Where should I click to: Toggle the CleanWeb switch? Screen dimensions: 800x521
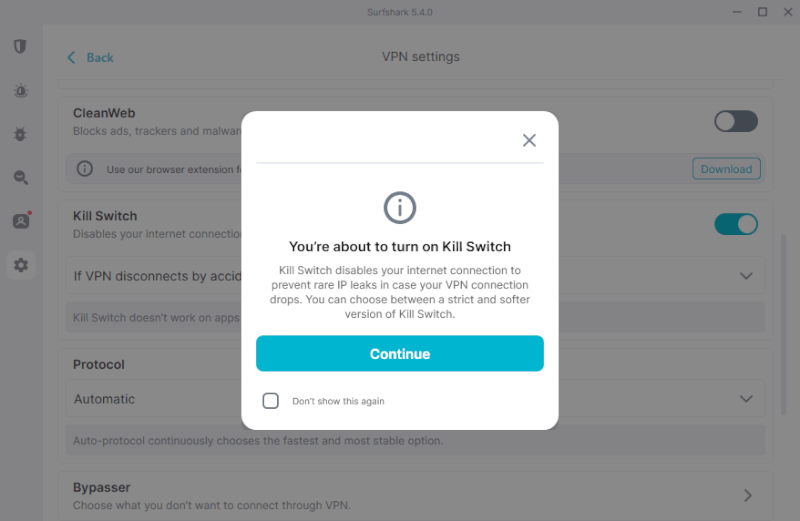coord(736,121)
